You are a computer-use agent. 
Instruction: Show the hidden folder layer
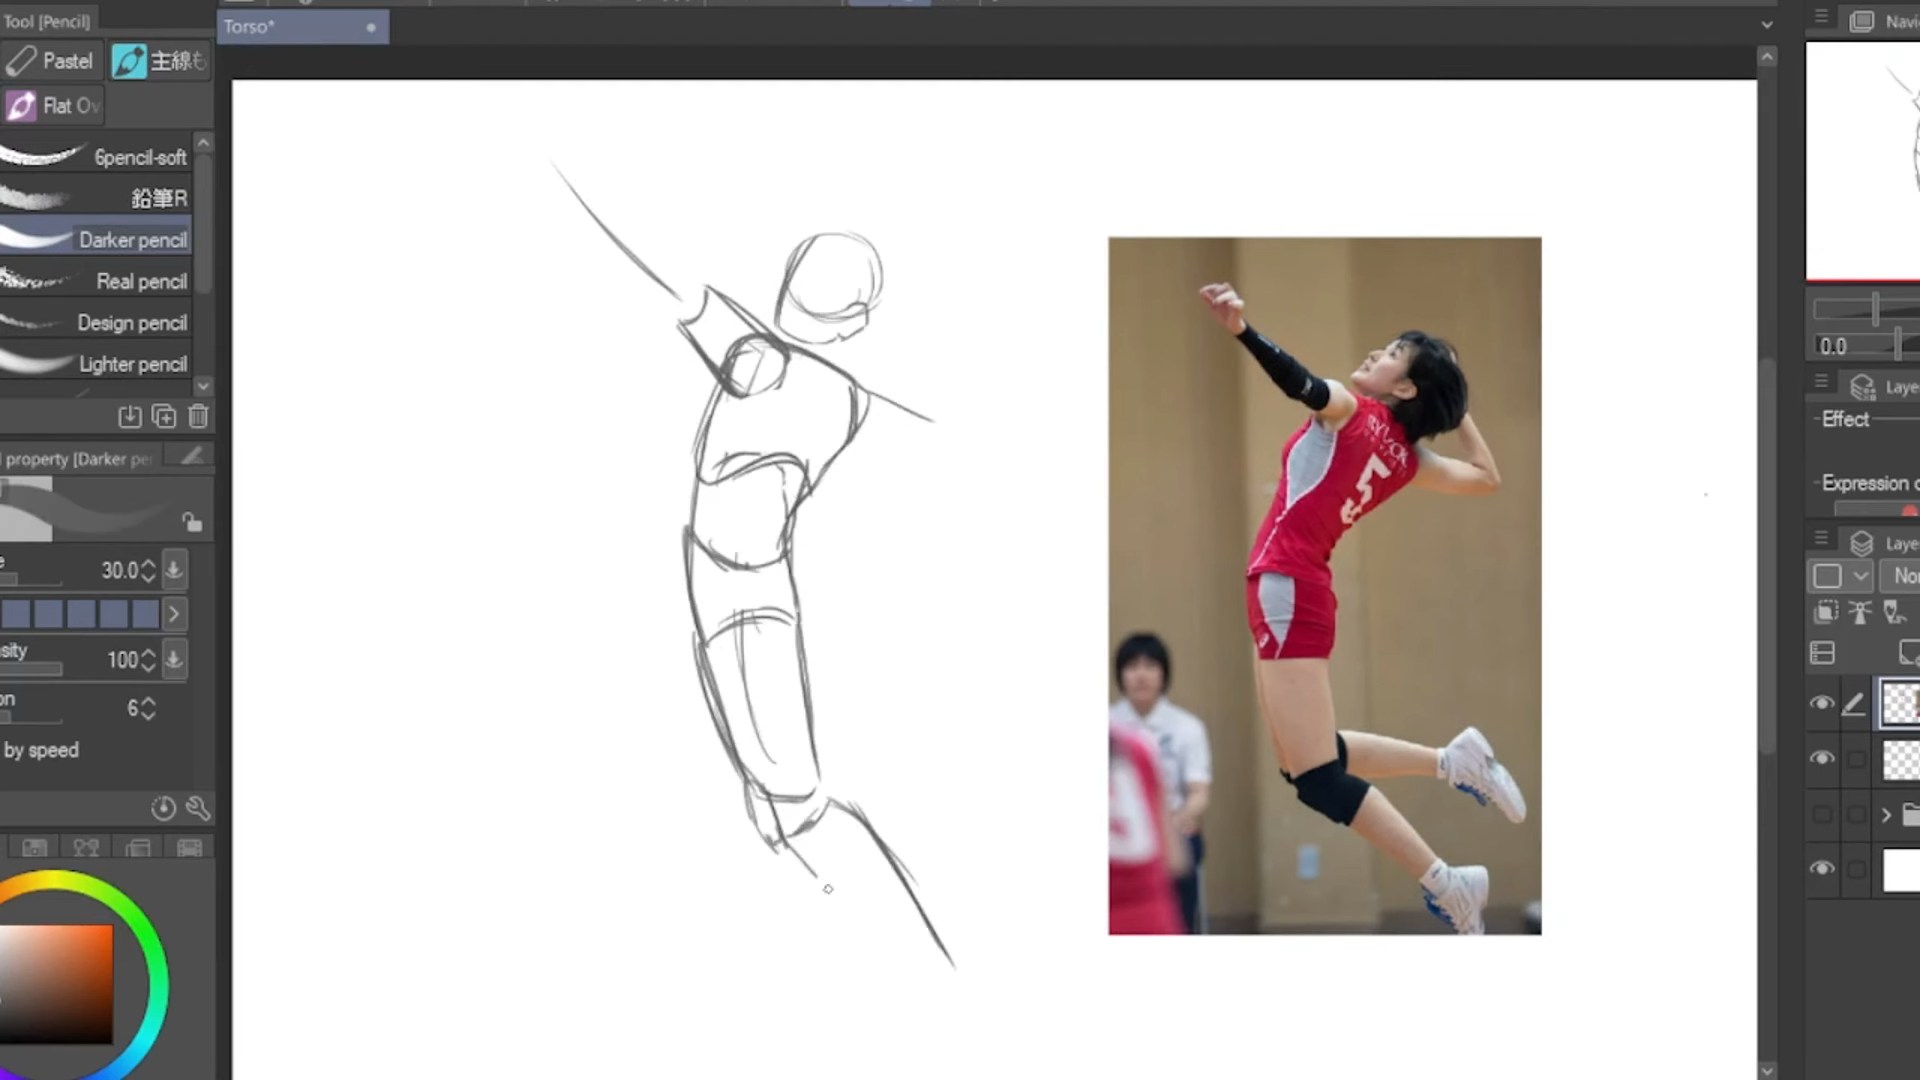[x=1822, y=814]
